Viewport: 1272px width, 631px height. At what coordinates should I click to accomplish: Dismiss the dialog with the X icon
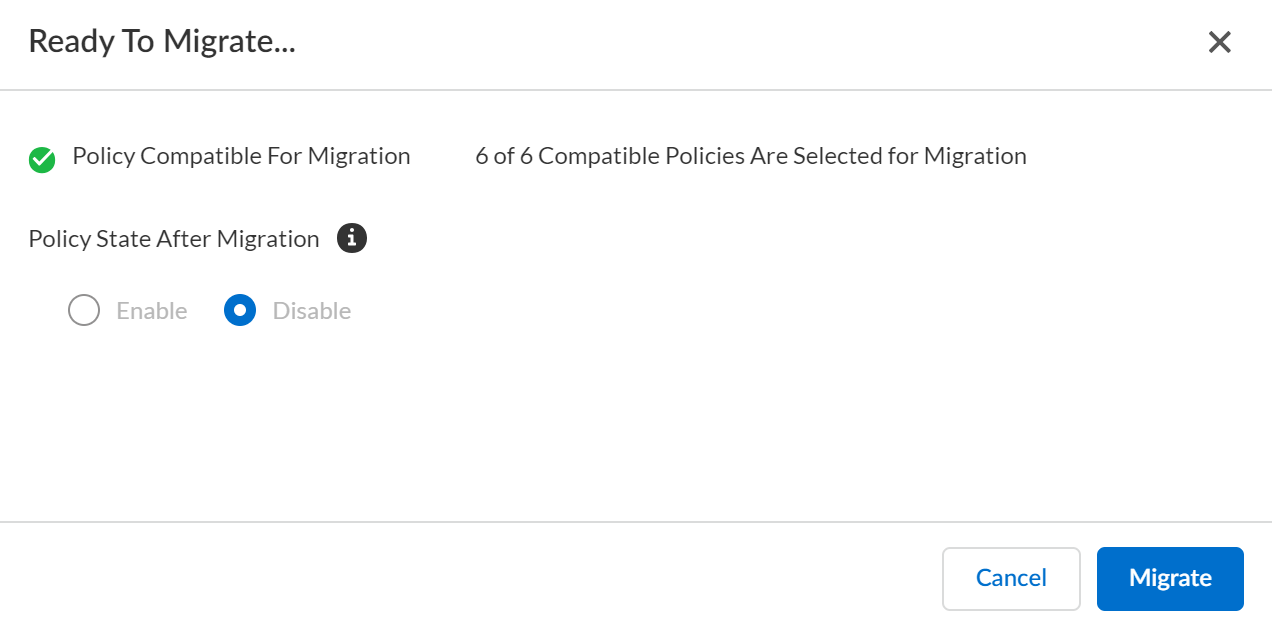(x=1219, y=42)
